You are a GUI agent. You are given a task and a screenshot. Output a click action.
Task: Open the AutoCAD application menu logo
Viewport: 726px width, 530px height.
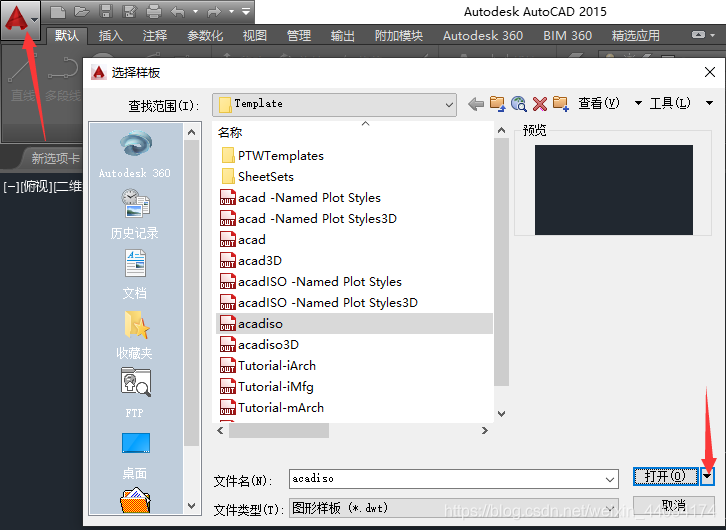point(20,19)
